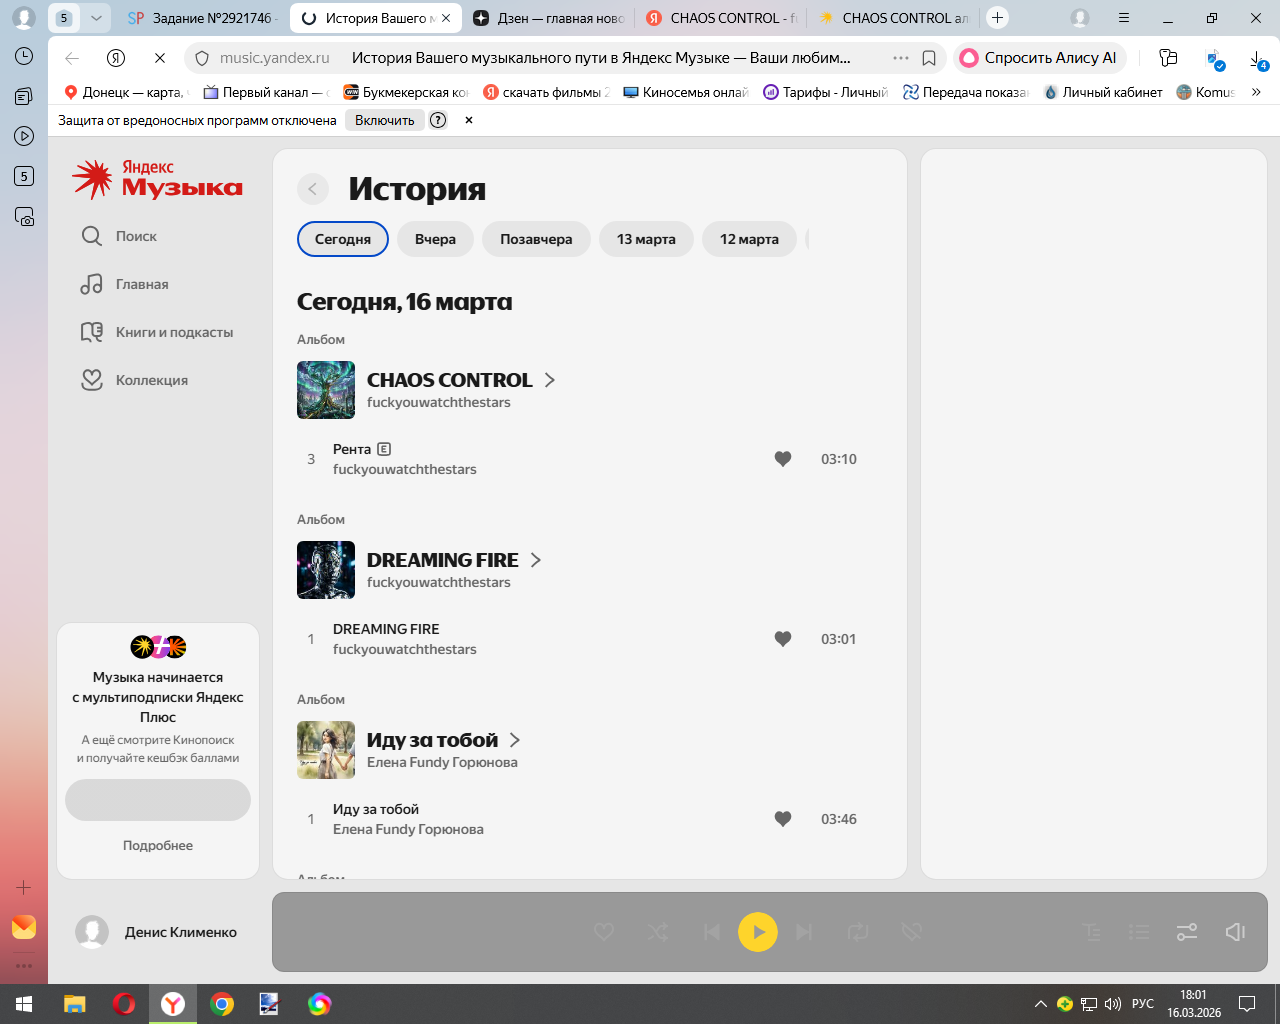Click Включить to enable malware protection
The height and width of the screenshot is (1024, 1280).
coord(384,120)
